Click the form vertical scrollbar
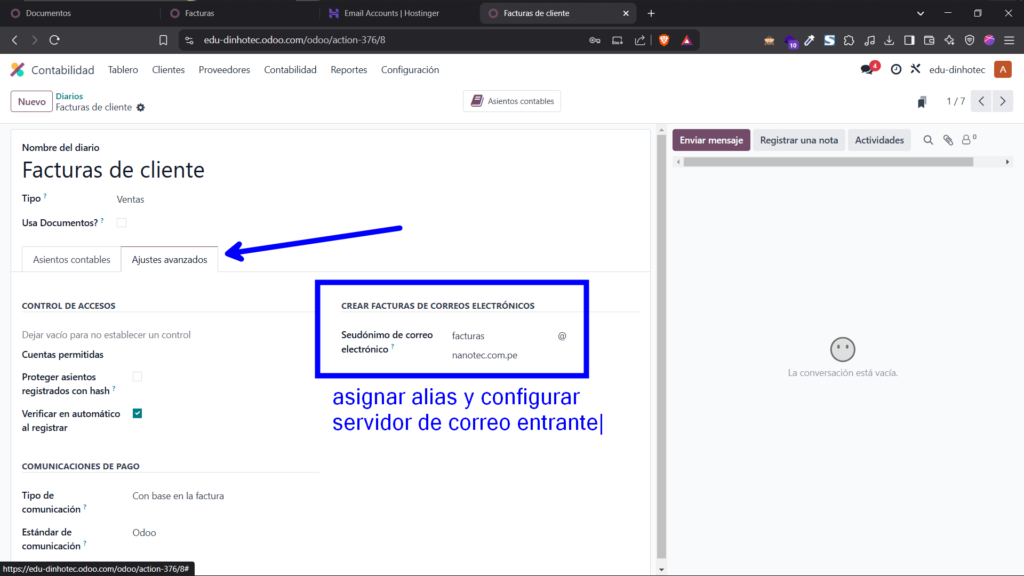1024x576 pixels. [x=662, y=346]
